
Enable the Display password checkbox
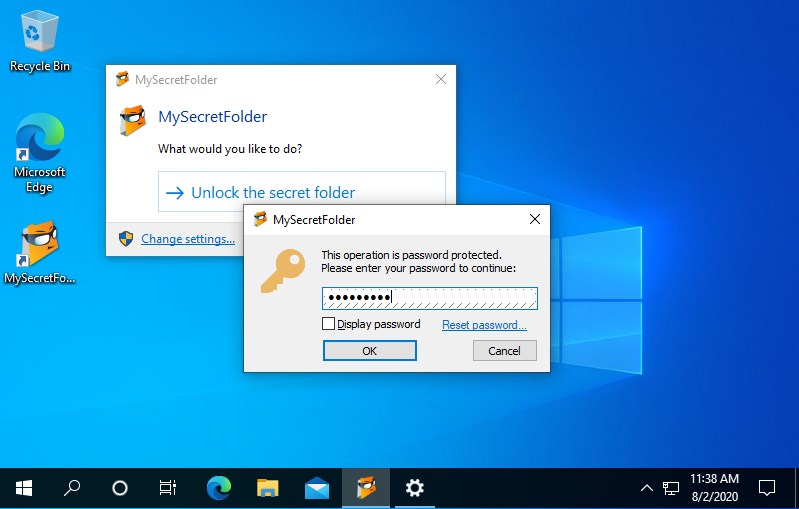coord(329,324)
